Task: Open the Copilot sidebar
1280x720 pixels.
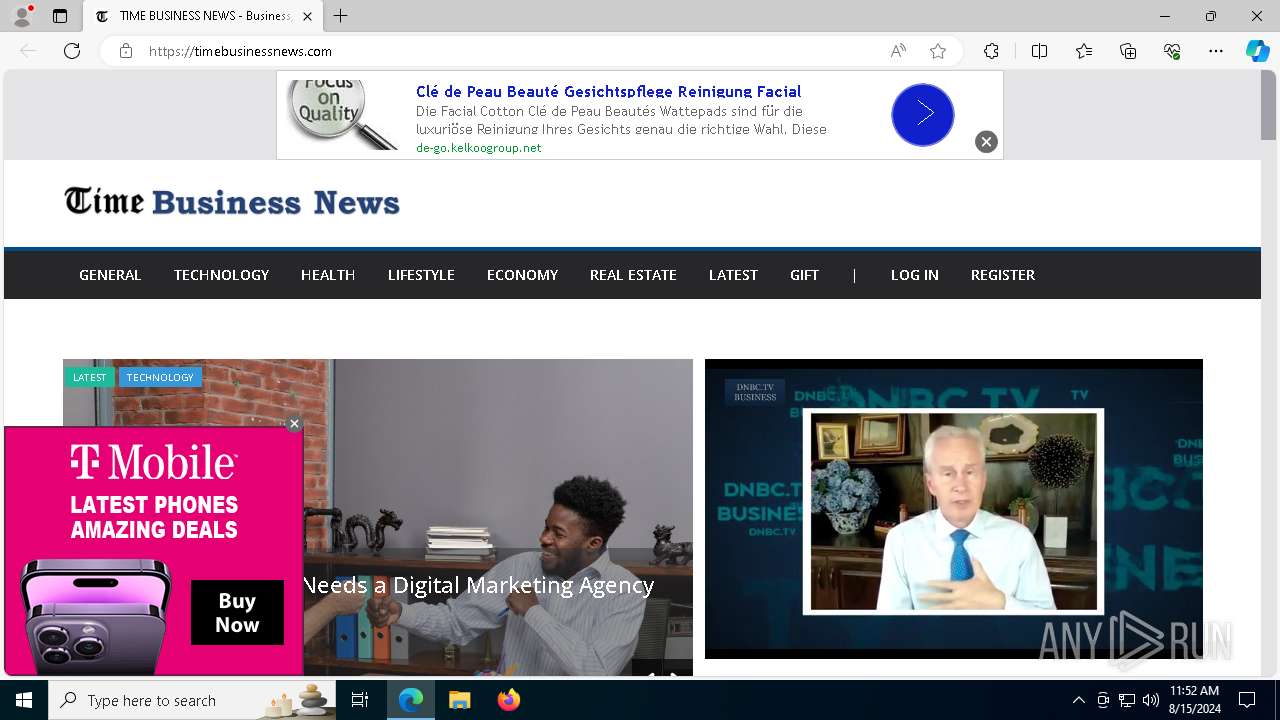Action: (1257, 51)
